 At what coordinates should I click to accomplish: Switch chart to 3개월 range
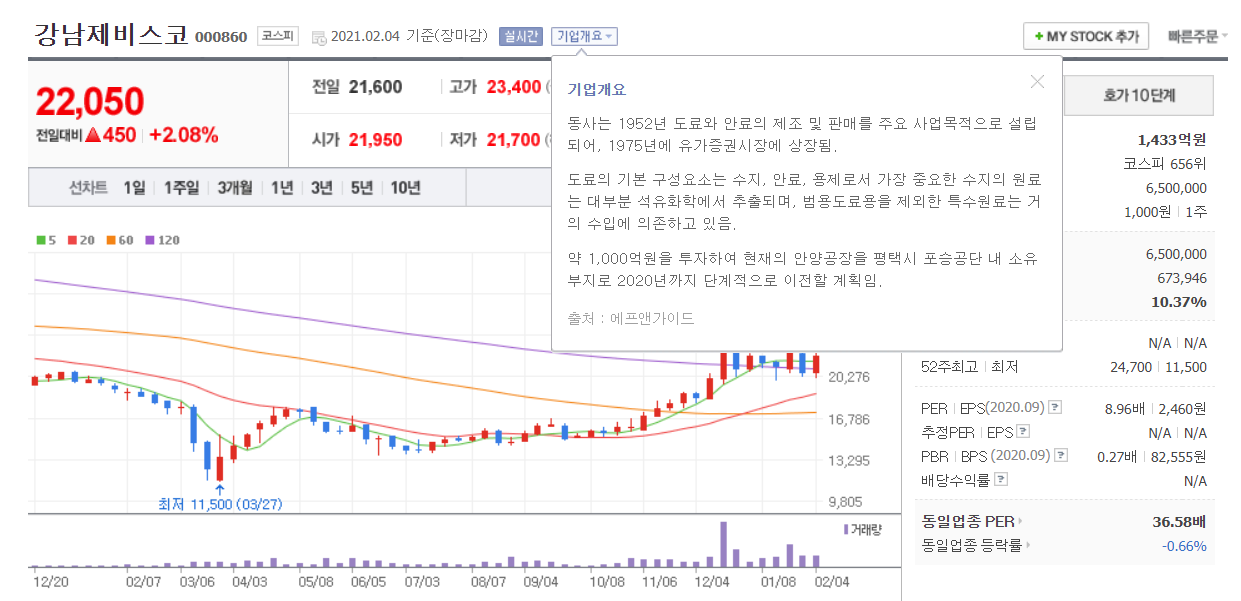(235, 187)
